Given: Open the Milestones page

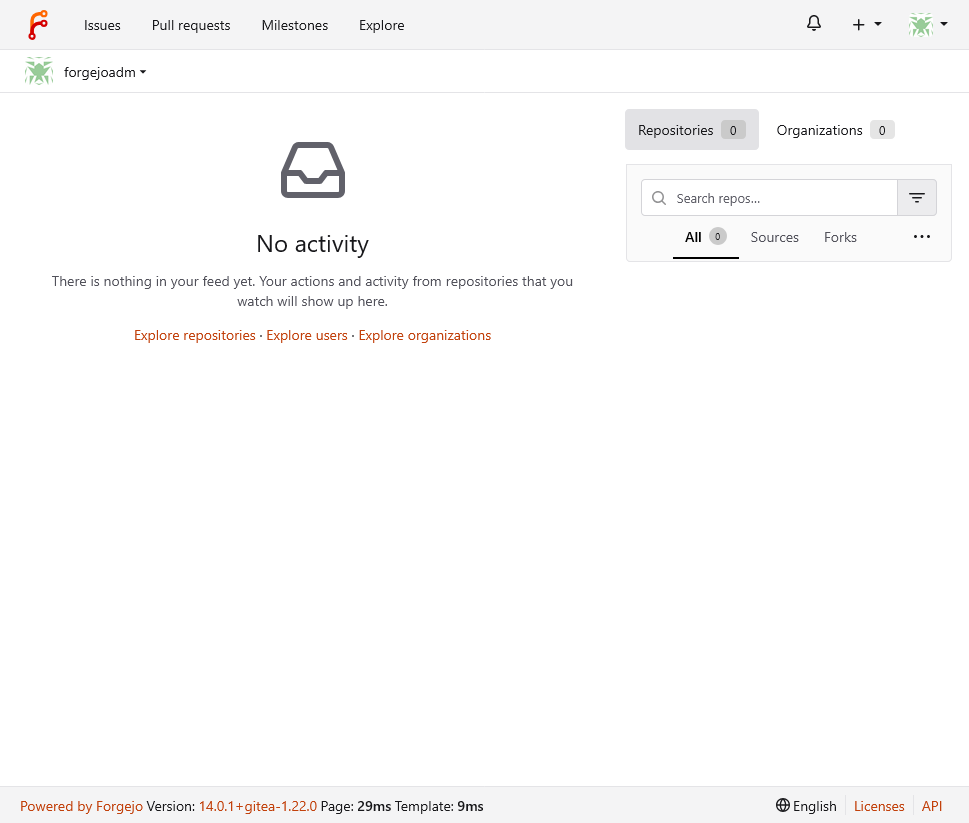Looking at the screenshot, I should pos(294,25).
